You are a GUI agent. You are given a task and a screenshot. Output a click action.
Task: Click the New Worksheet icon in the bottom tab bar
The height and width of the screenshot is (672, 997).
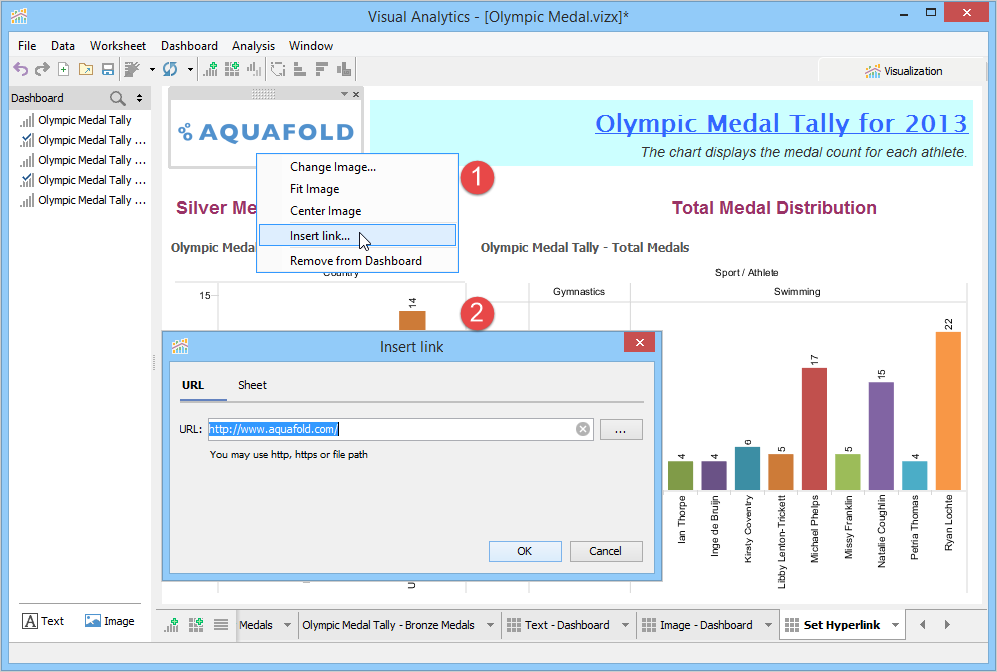tap(172, 625)
